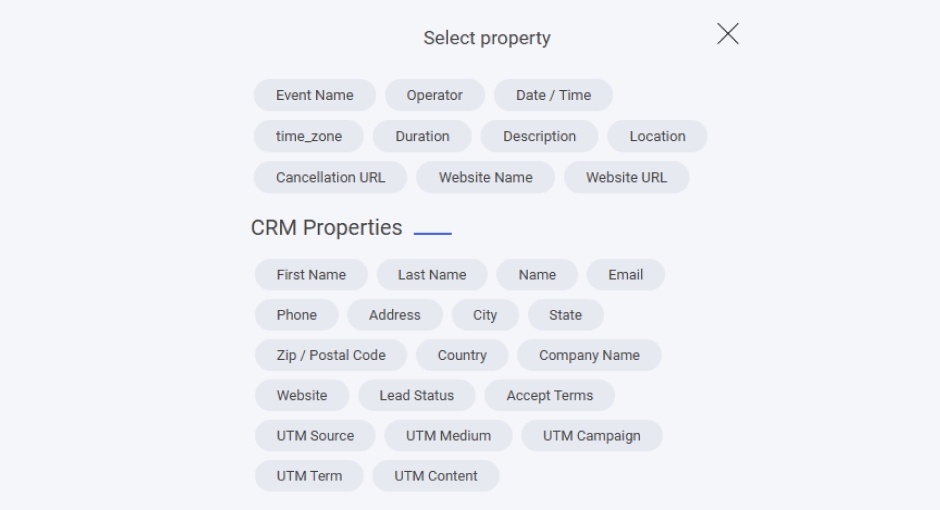Choose the Duration property

(422, 136)
